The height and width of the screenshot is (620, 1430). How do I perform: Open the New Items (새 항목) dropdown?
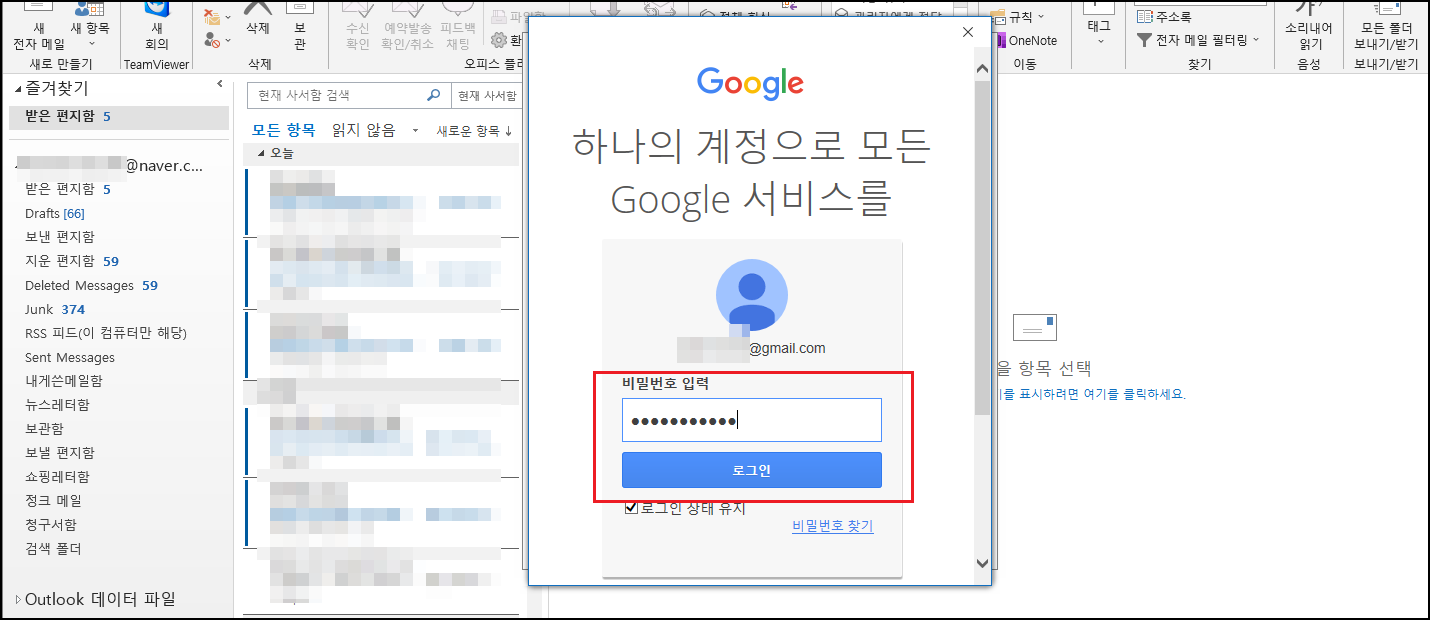coord(91,28)
